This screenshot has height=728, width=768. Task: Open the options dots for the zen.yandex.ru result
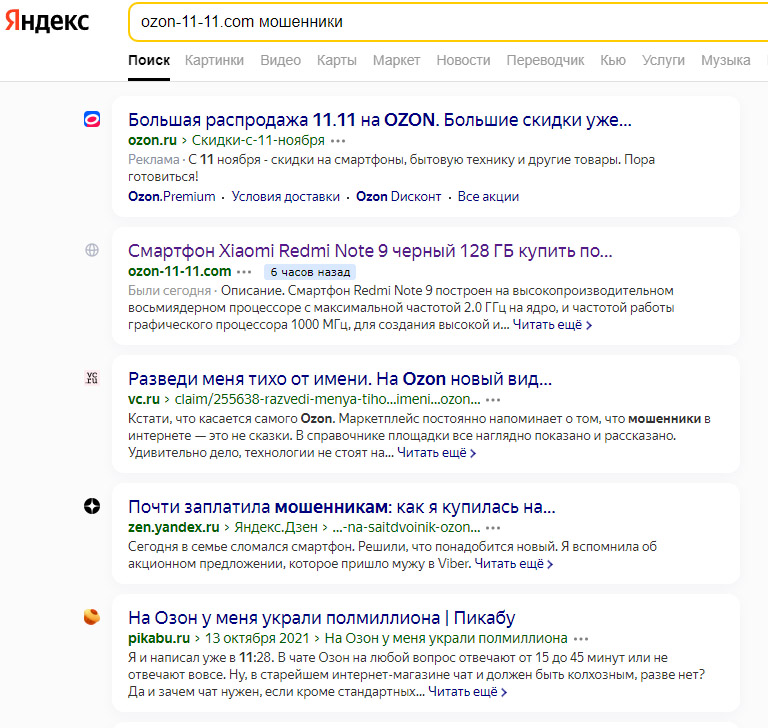493,528
